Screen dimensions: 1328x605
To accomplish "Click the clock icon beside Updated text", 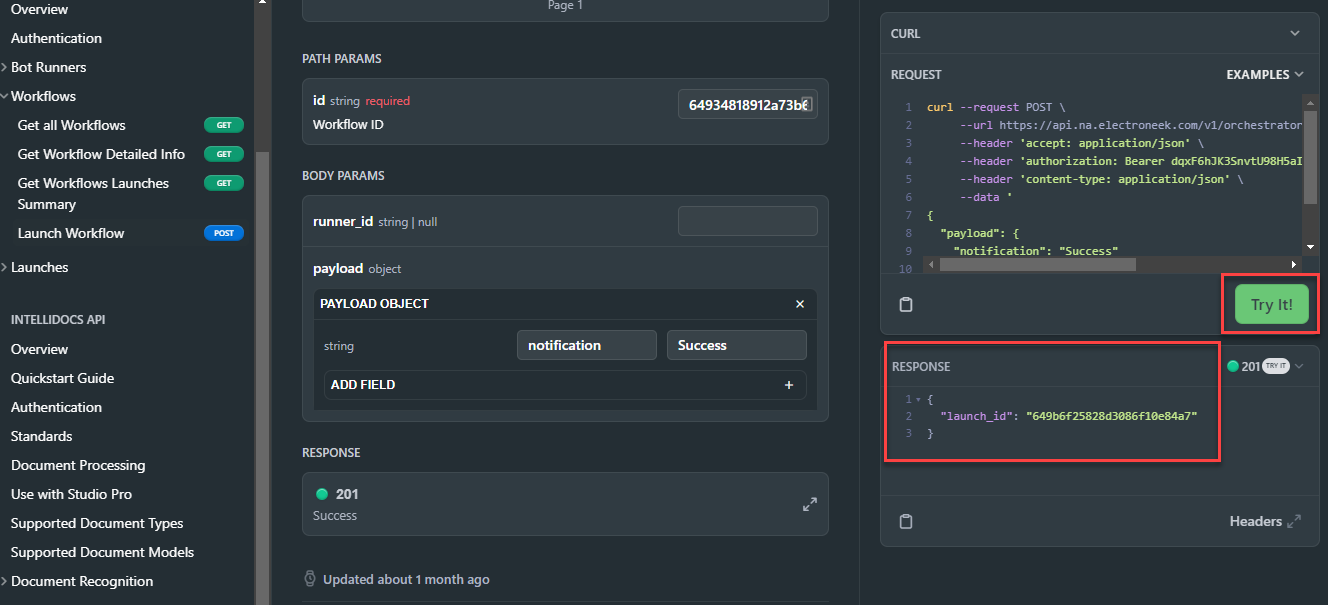I will point(310,579).
